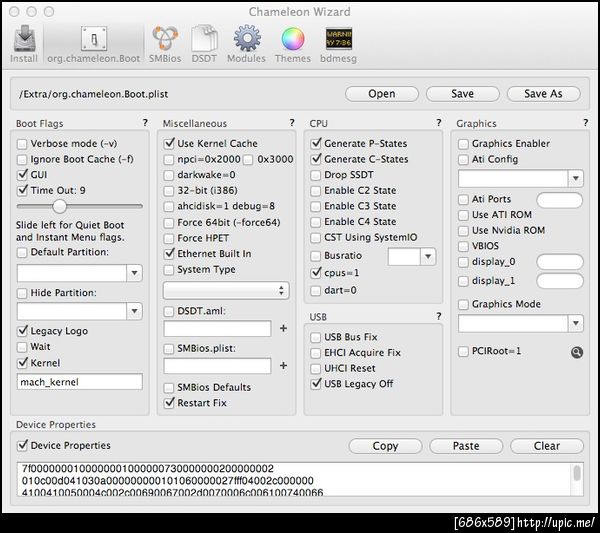Image resolution: width=600 pixels, height=533 pixels.
Task: Click the Time Out slider knob
Action: coord(59,206)
